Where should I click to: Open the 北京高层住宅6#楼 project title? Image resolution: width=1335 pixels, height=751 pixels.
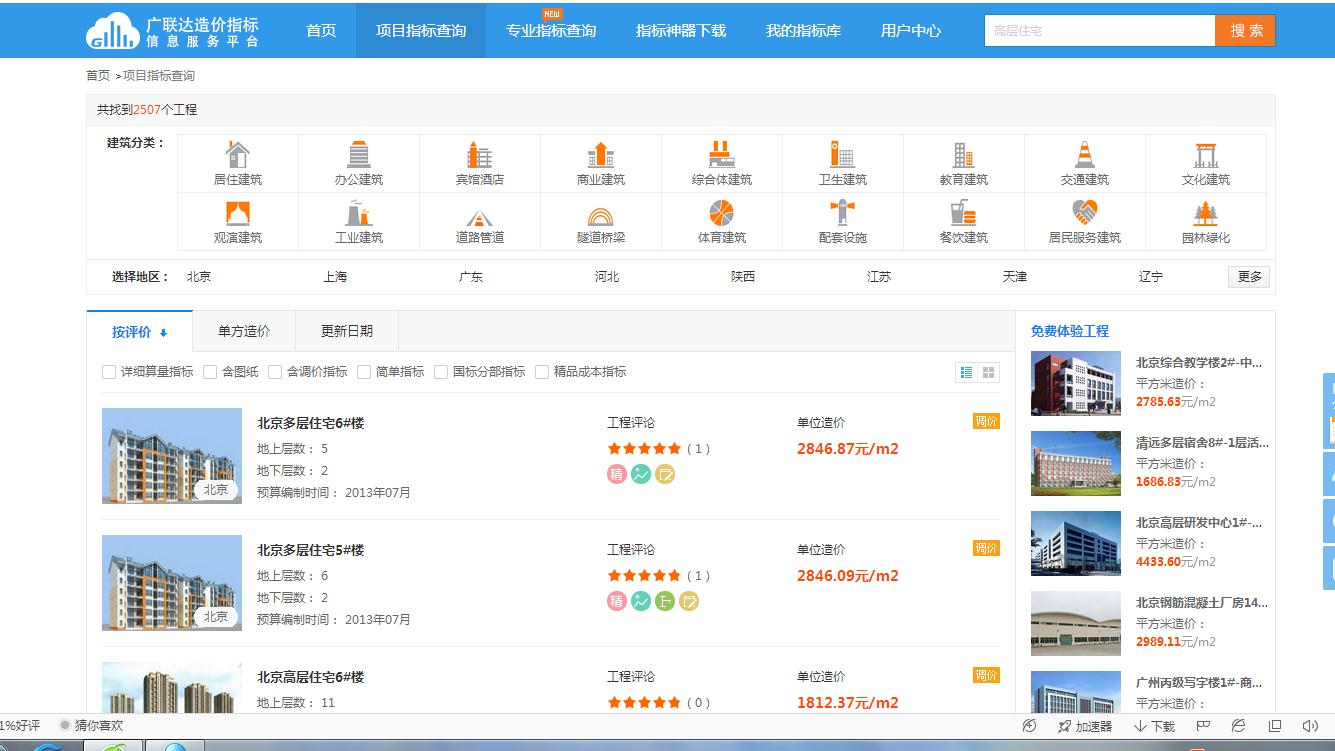(x=310, y=677)
